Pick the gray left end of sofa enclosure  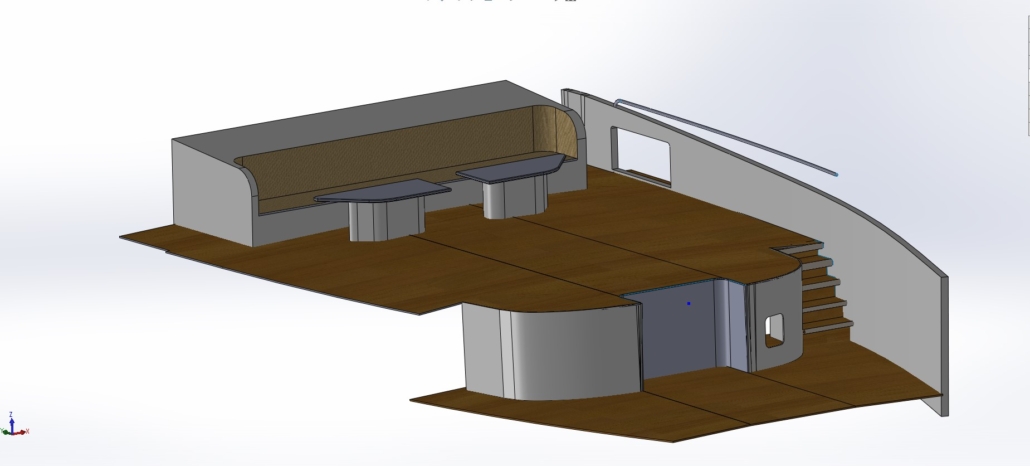tap(210, 190)
